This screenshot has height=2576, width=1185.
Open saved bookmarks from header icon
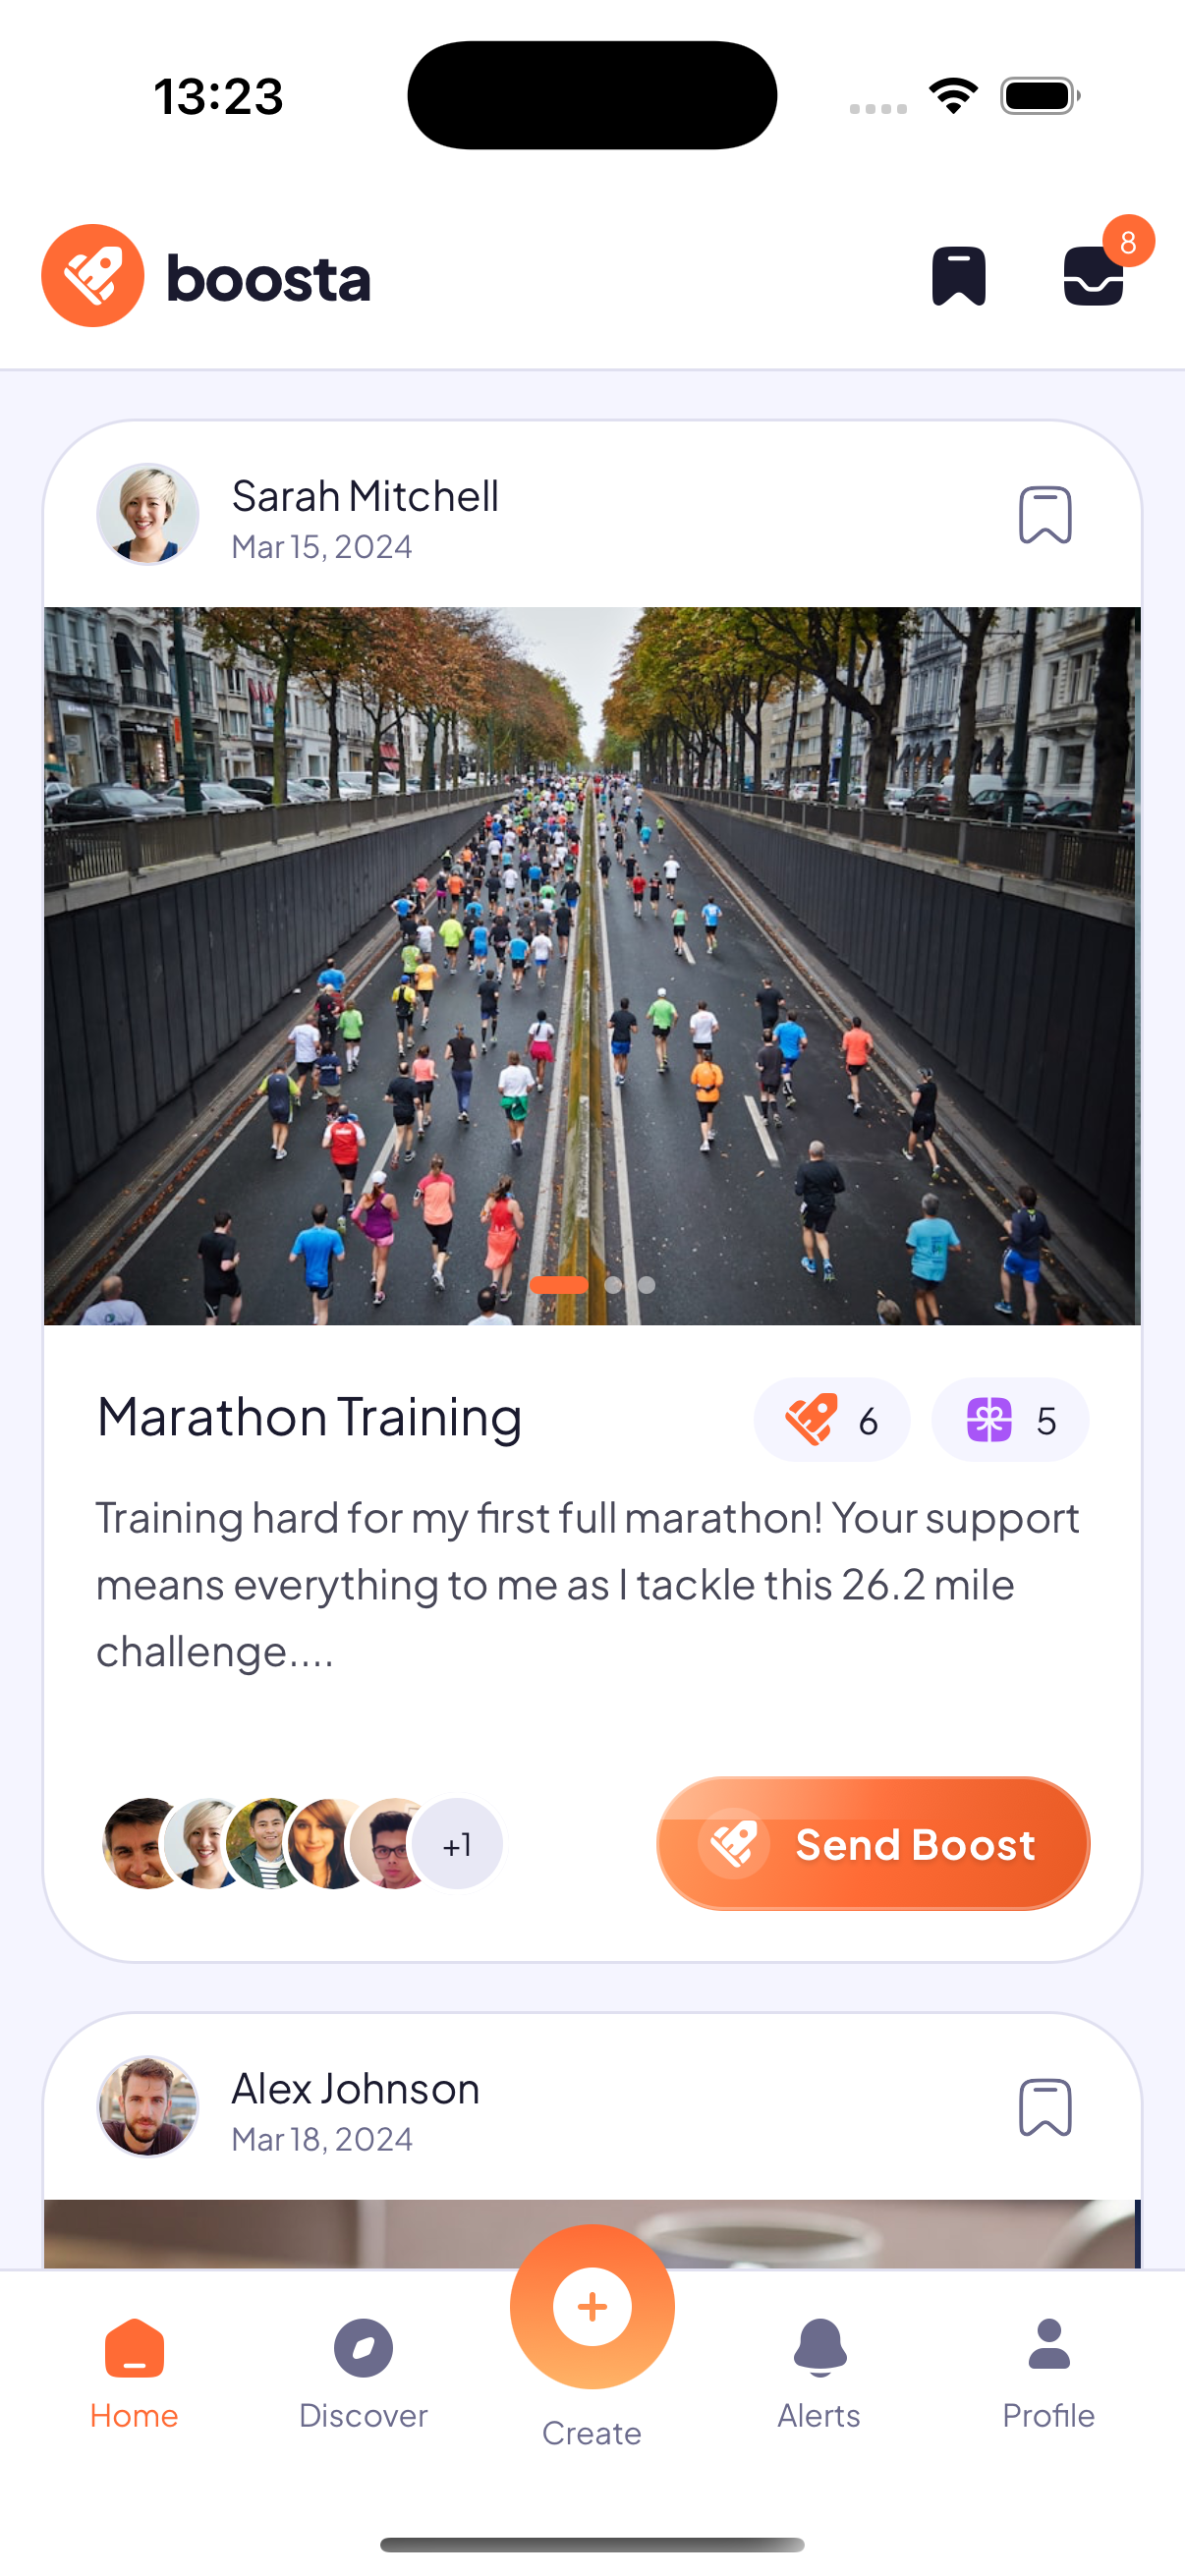pyautogui.click(x=958, y=276)
